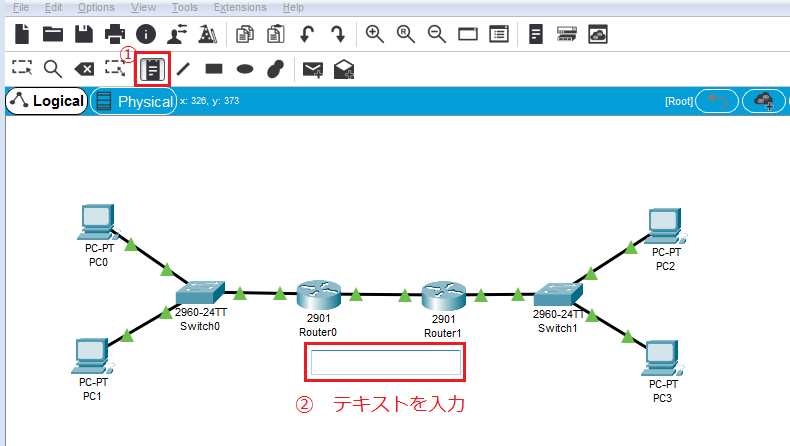Select the PC1 computer

click(x=92, y=356)
